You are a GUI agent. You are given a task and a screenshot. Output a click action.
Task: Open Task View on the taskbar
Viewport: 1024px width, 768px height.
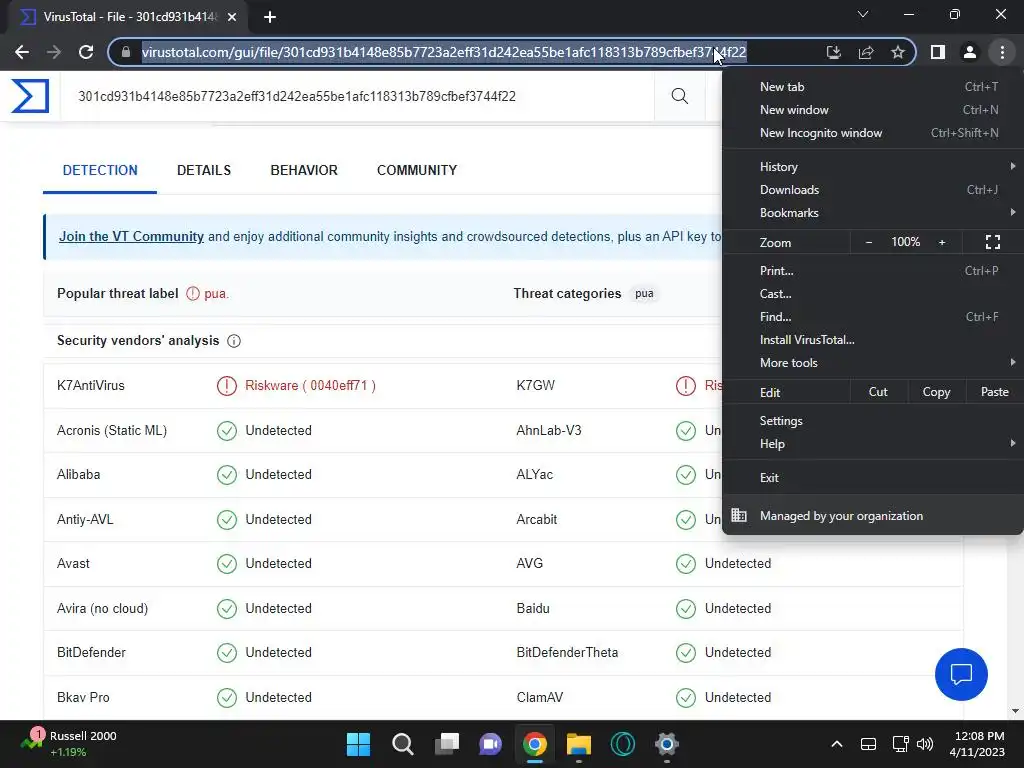point(447,744)
